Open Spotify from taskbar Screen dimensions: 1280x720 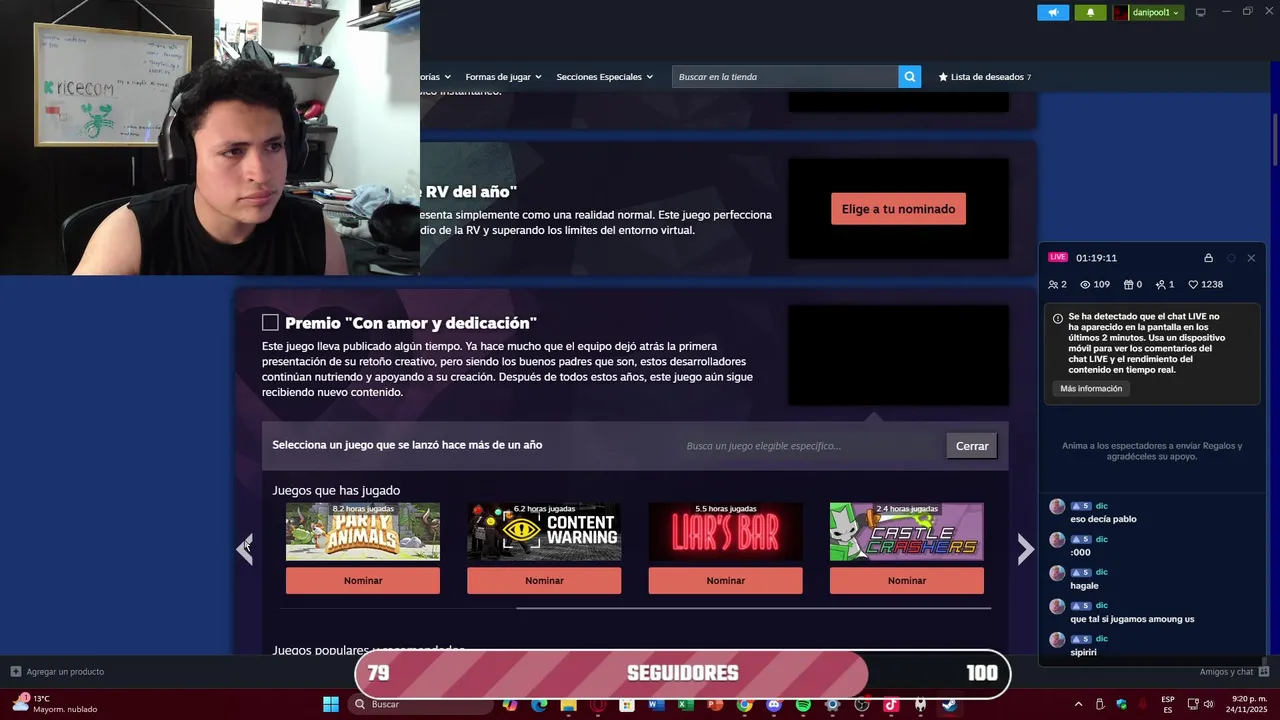coord(803,704)
